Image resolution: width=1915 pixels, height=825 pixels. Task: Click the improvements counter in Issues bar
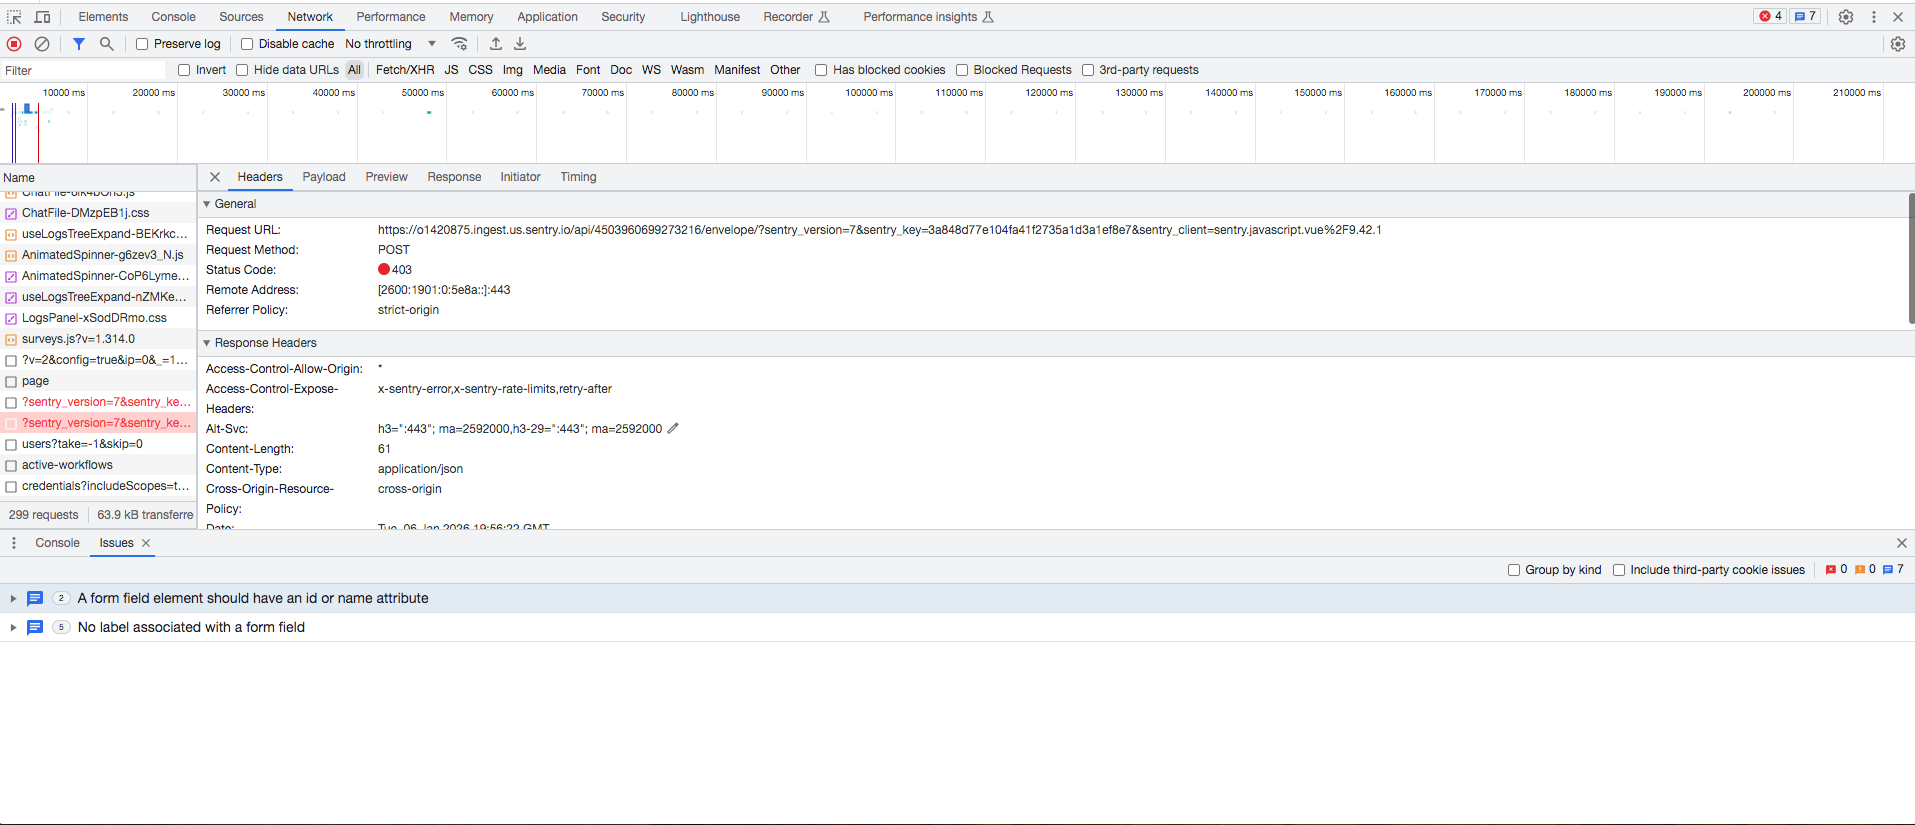tap(1893, 569)
